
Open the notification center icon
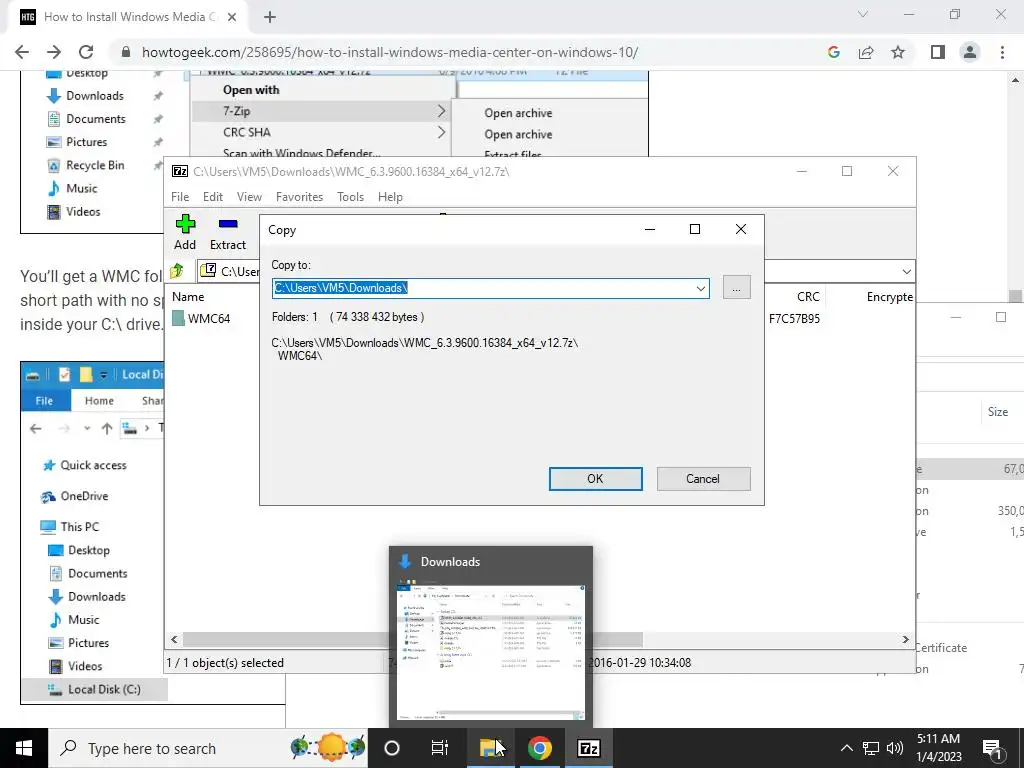point(992,748)
